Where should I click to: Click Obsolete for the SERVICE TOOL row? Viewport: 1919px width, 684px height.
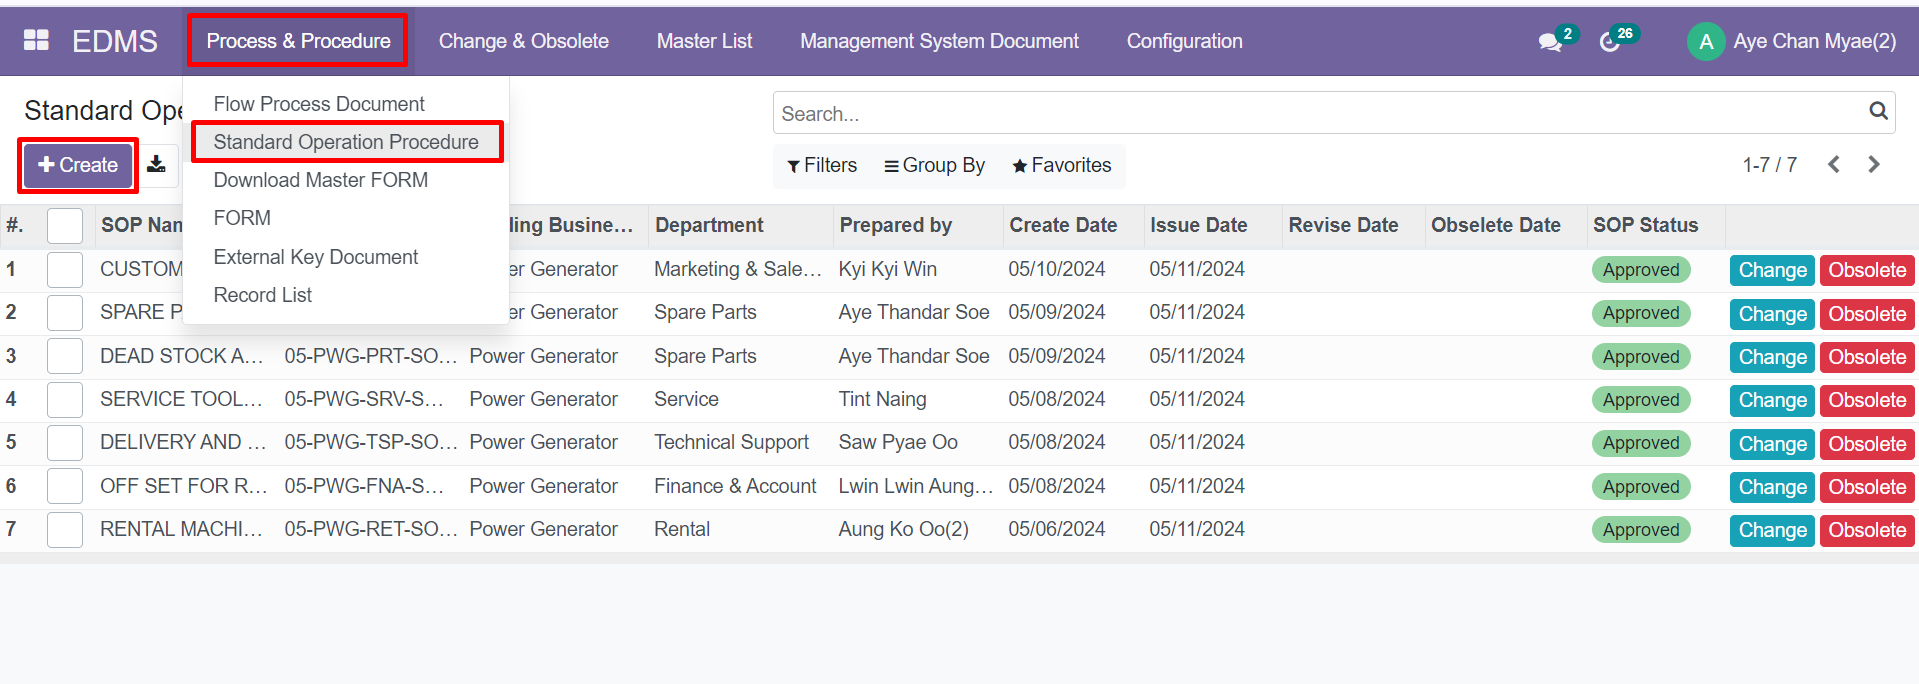(x=1867, y=400)
